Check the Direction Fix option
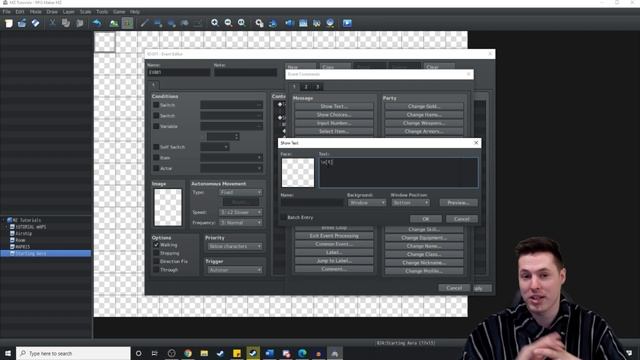 [156, 261]
